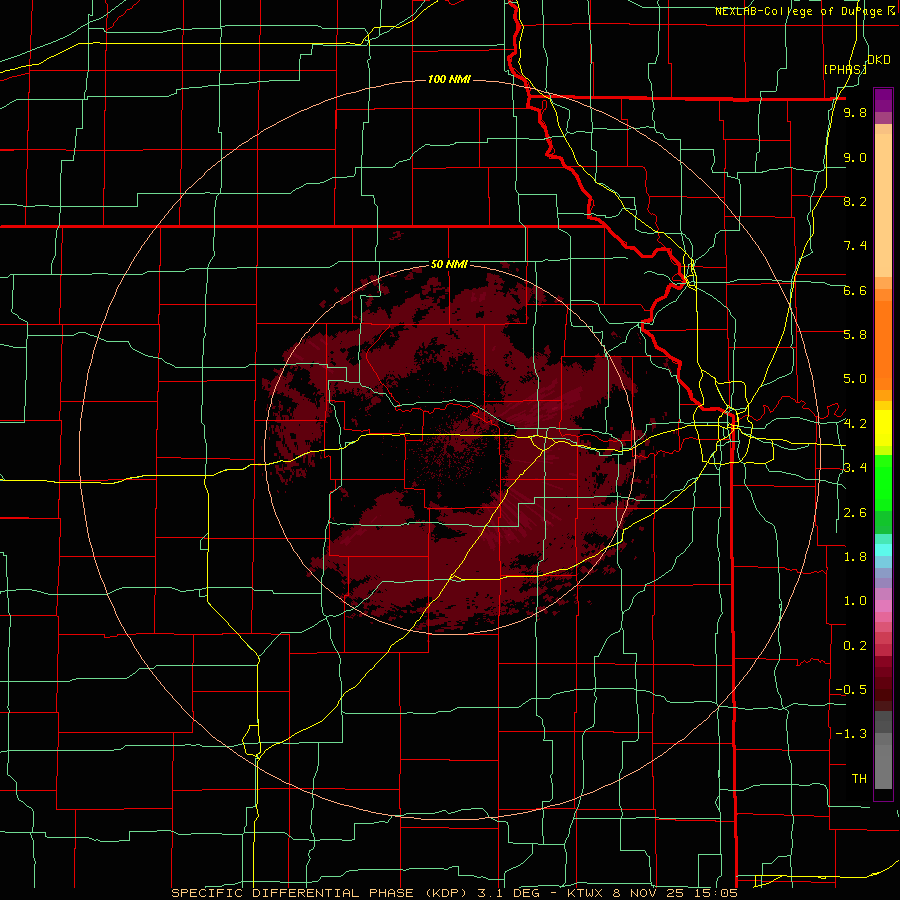This screenshot has width=900, height=900.
Task: Pick the bright yellow color band
Action: (x=883, y=428)
